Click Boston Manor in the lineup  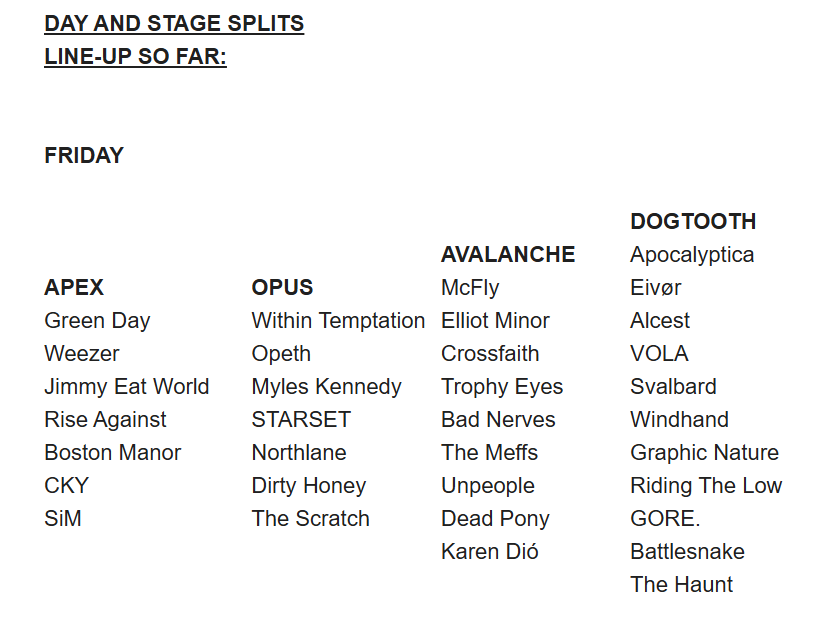pyautogui.click(x=113, y=452)
